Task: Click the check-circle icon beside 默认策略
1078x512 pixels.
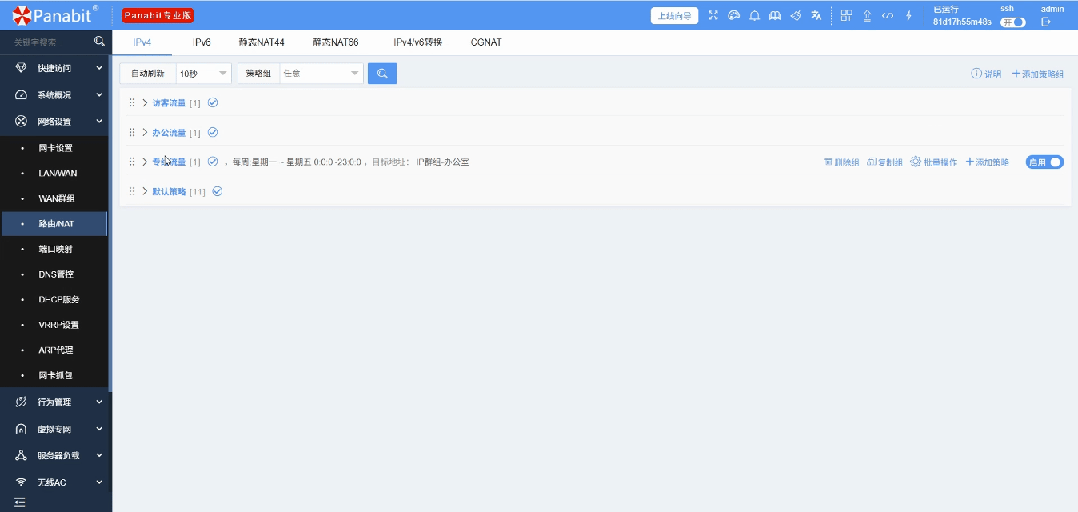Action: (x=217, y=191)
